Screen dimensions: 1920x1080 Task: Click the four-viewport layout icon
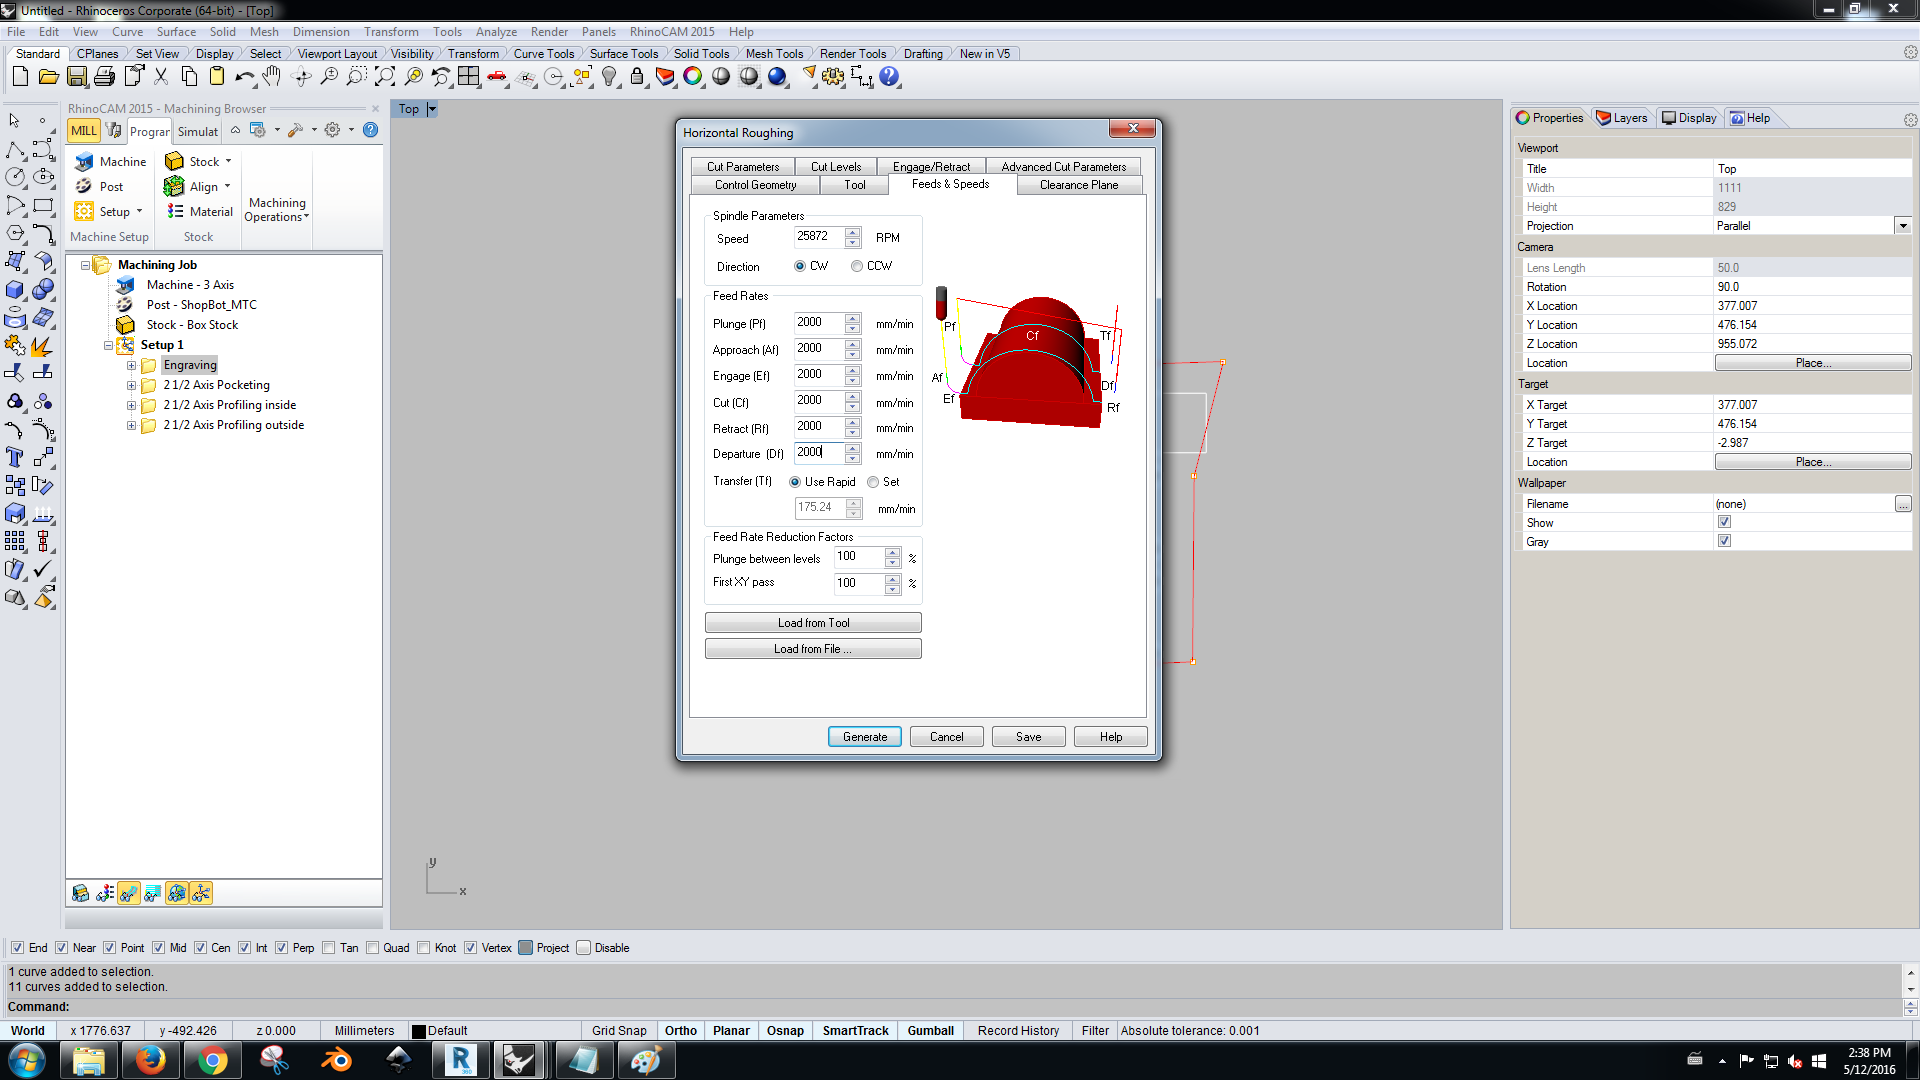(469, 76)
